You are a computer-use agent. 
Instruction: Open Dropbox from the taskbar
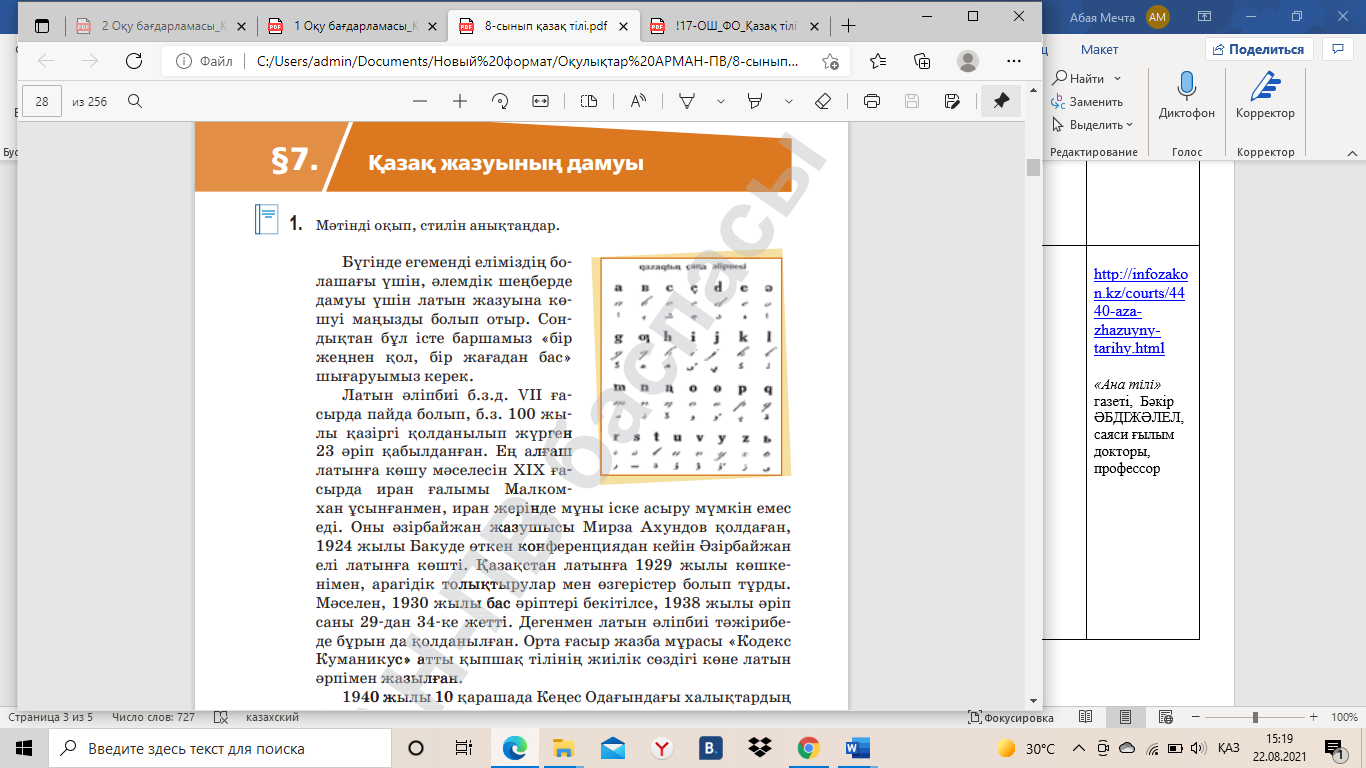point(761,748)
